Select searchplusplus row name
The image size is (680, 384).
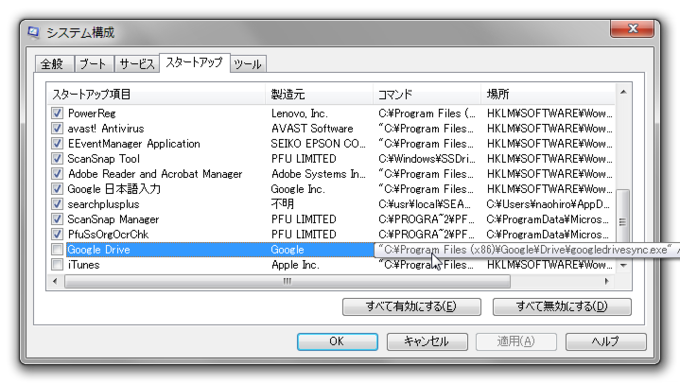[x=103, y=204]
